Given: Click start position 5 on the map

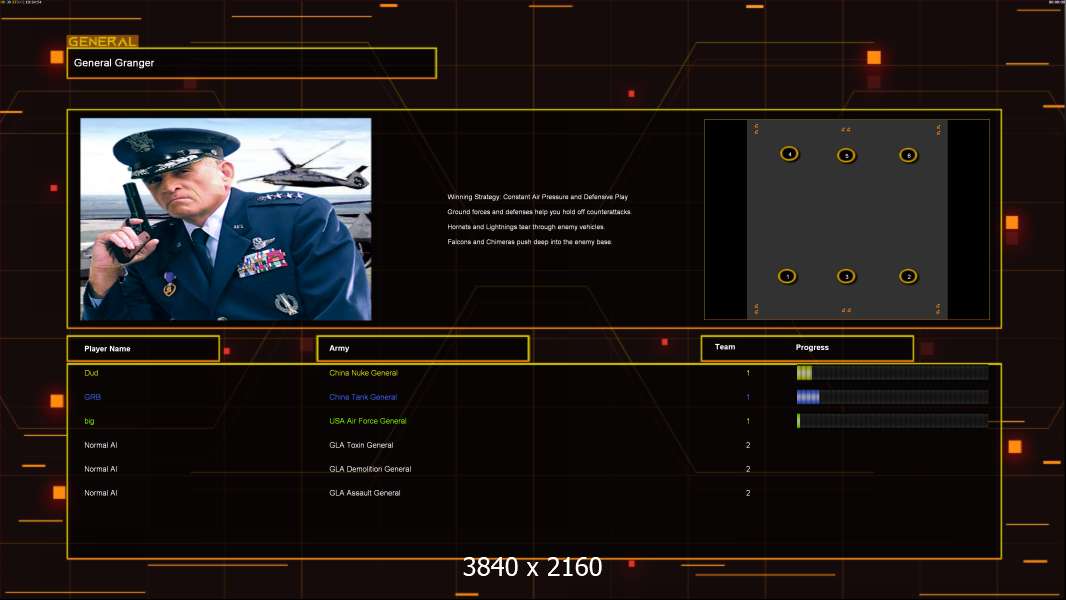Looking at the screenshot, I should tap(846, 155).
